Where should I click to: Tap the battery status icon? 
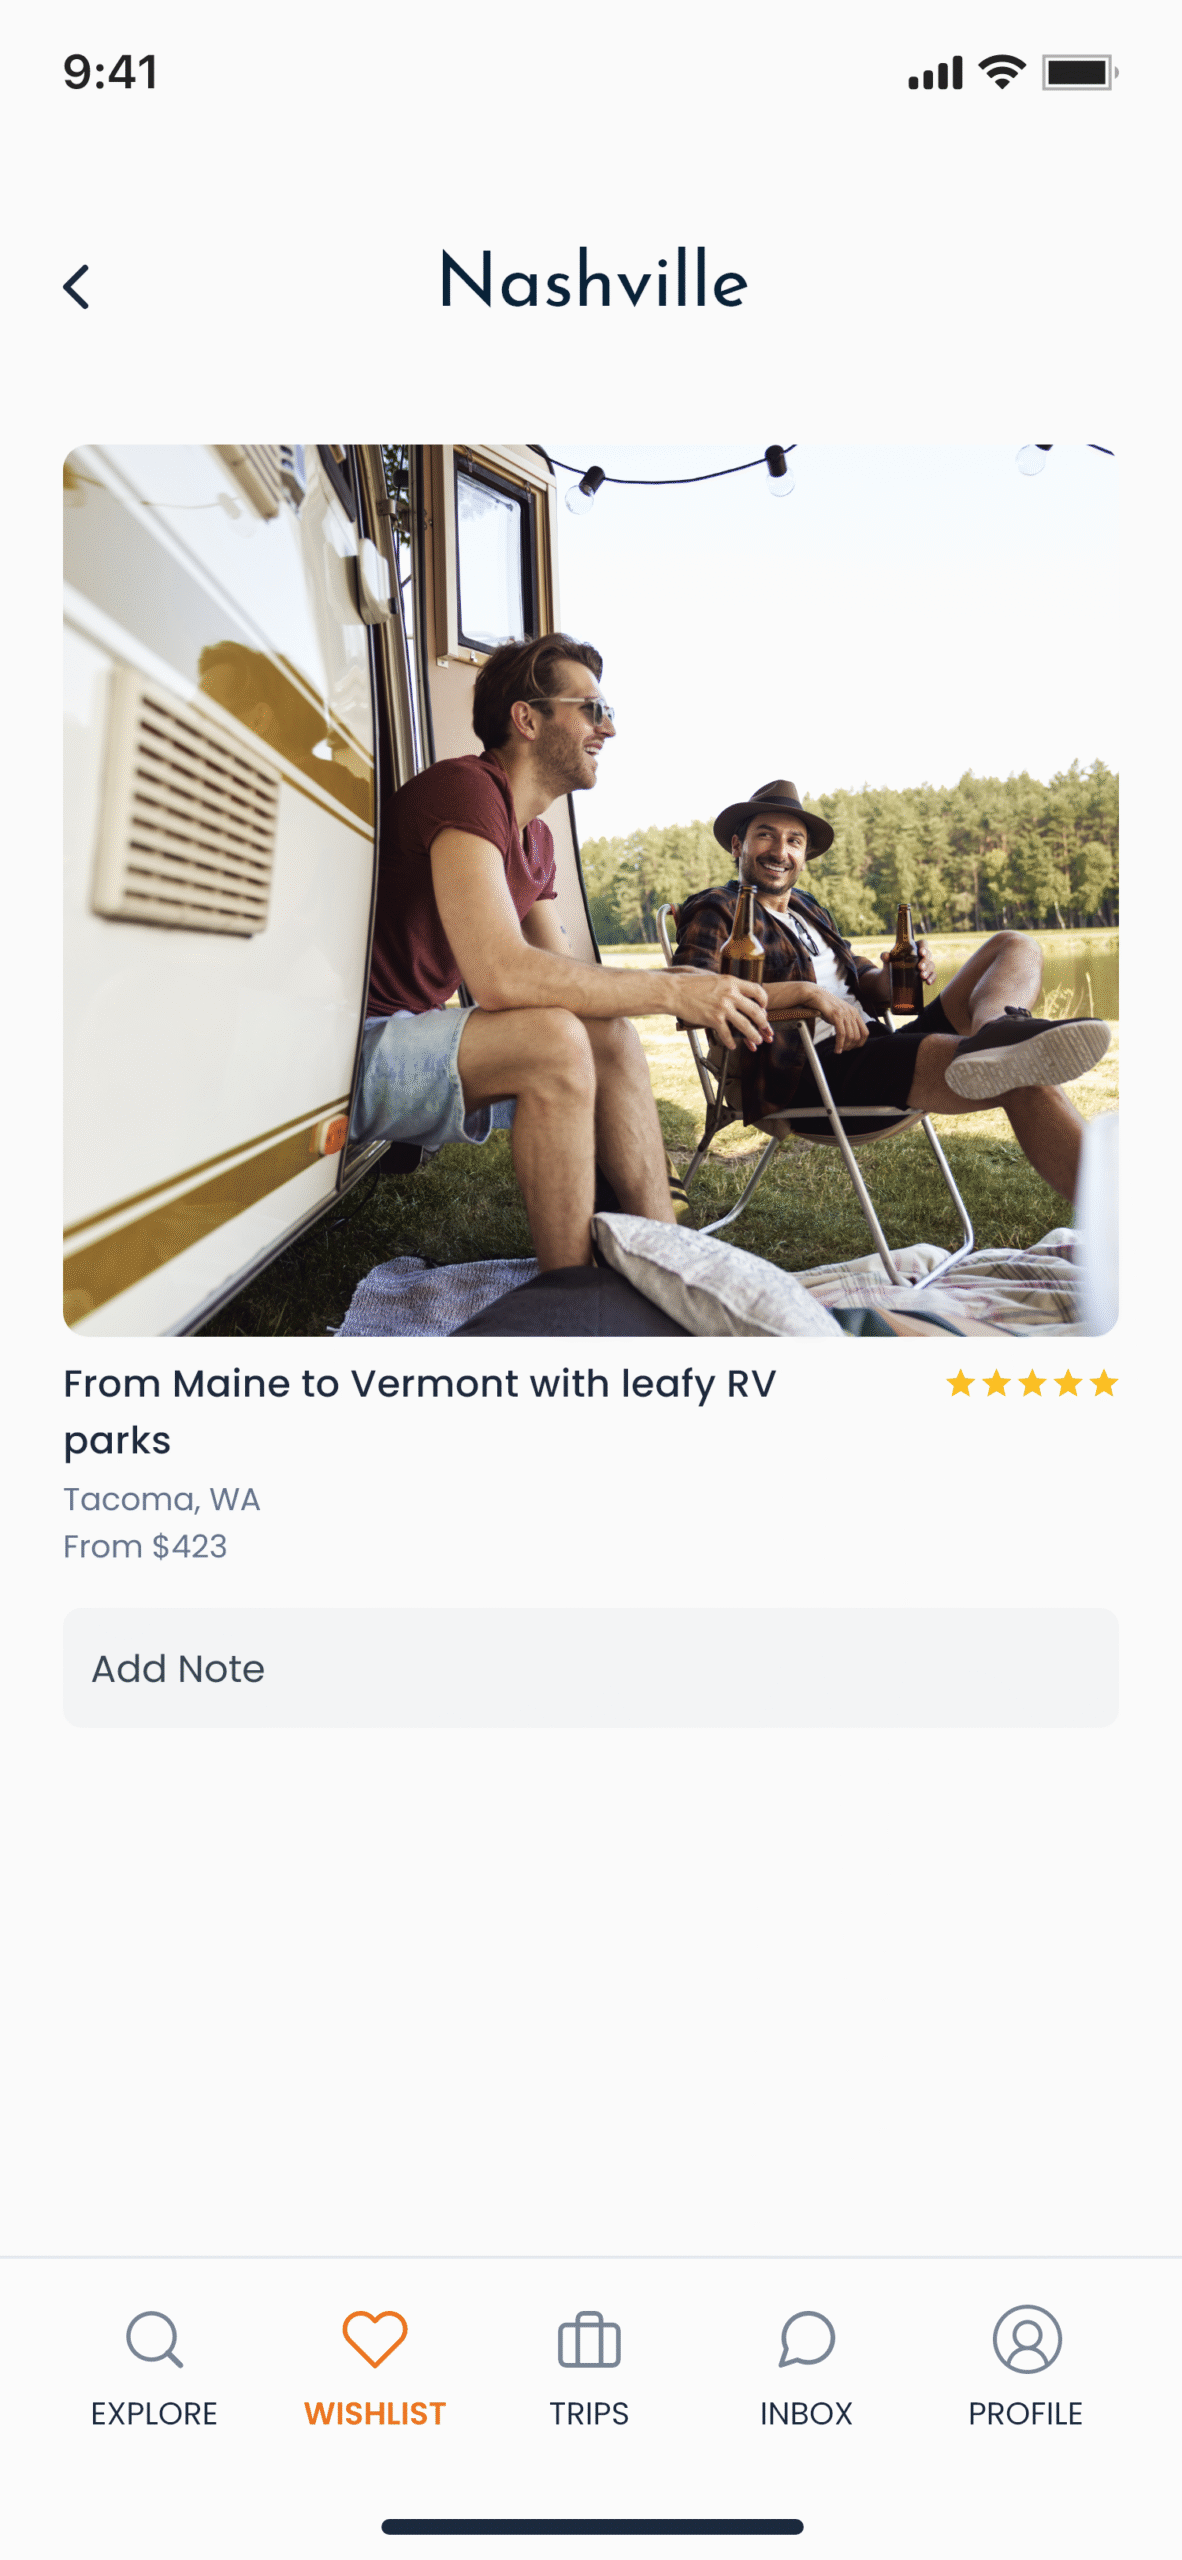coord(1079,72)
